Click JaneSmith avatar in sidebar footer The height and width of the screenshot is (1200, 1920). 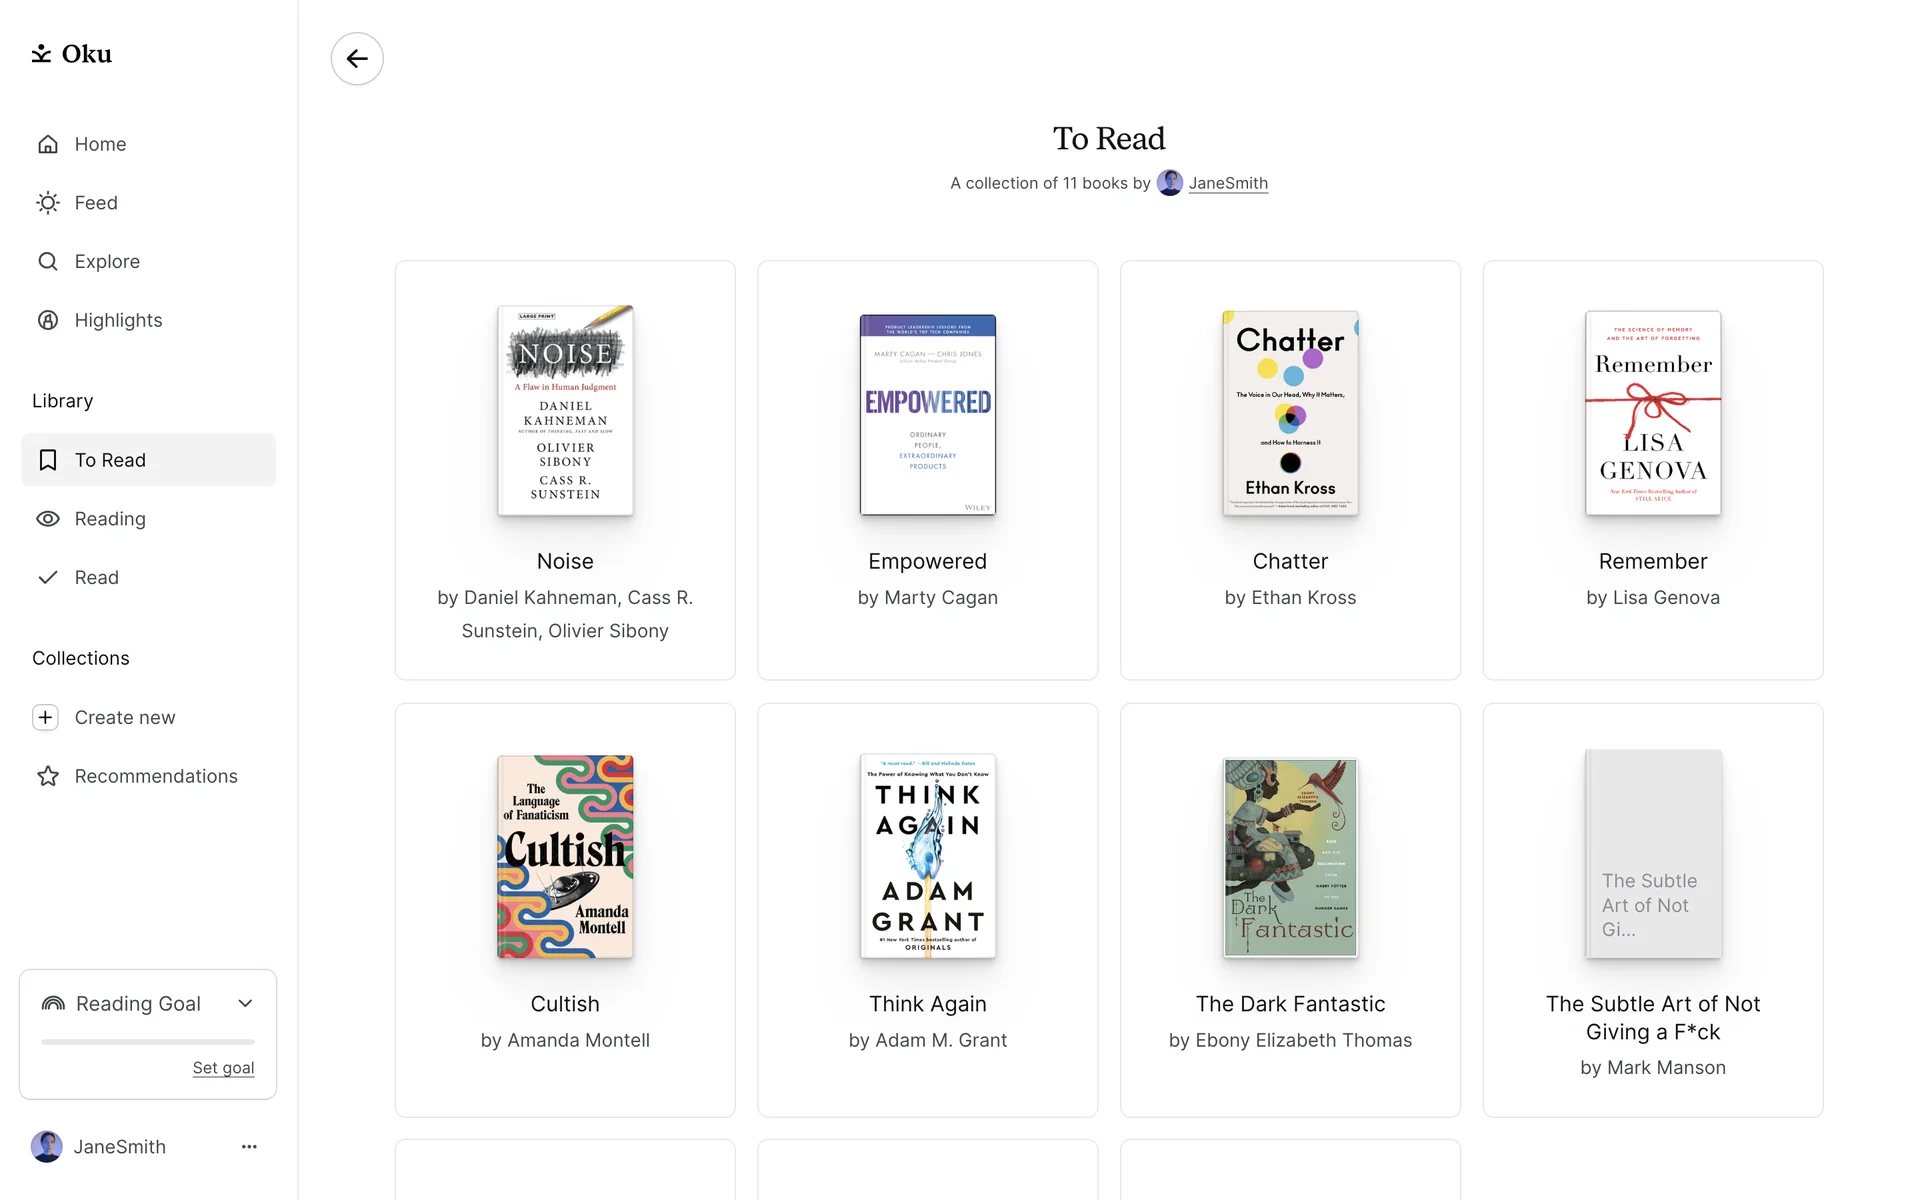(47, 1147)
